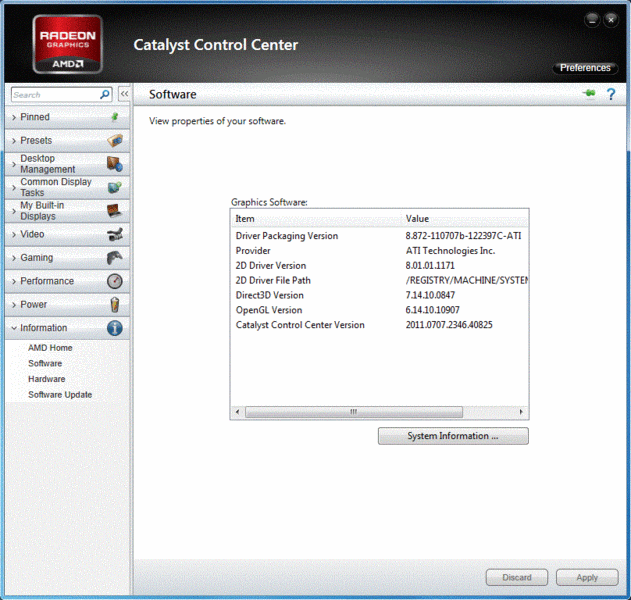Select Catalyst Control Center Version row
This screenshot has width=631, height=600.
pyautogui.click(x=379, y=325)
